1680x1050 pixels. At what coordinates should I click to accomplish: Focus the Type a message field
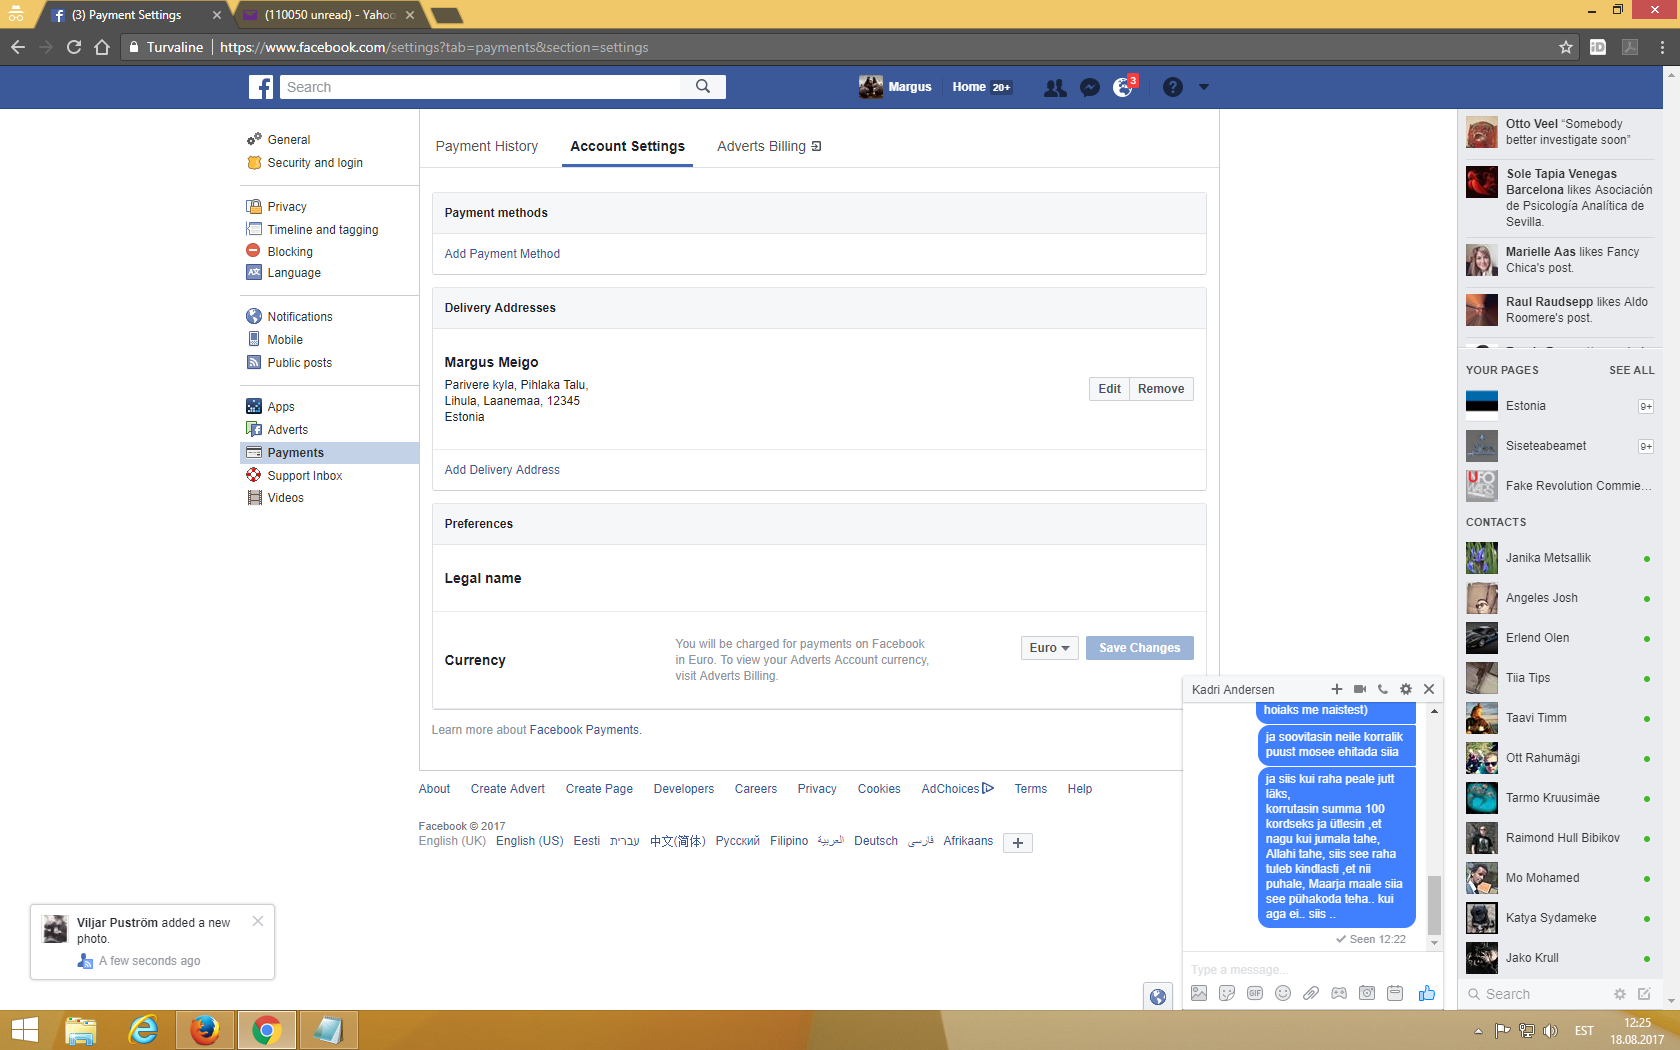1310,969
